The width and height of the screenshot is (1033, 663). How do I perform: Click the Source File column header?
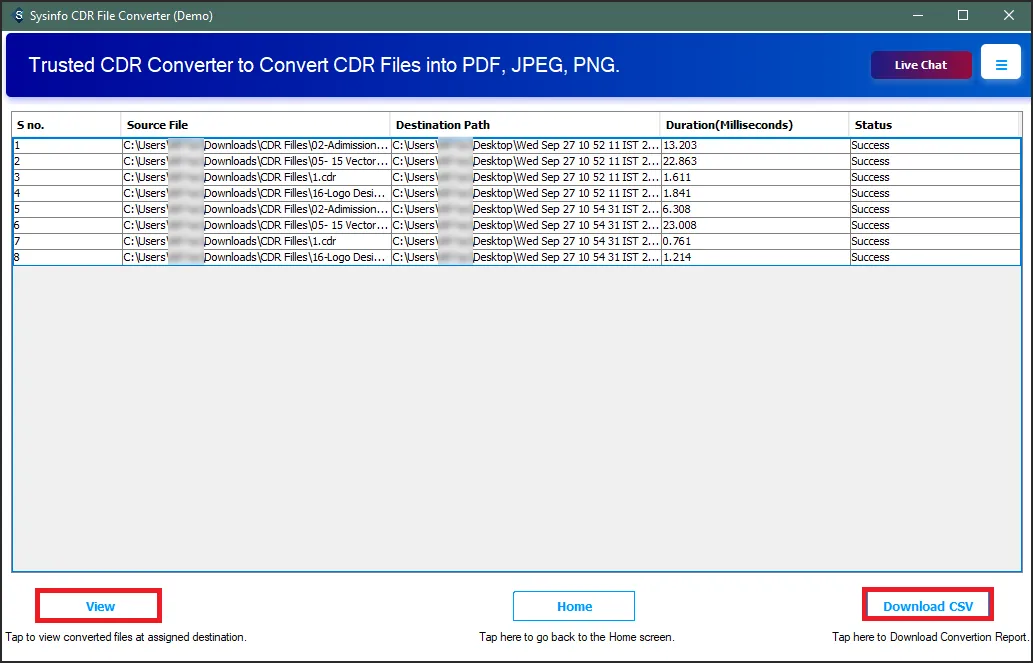click(x=255, y=125)
